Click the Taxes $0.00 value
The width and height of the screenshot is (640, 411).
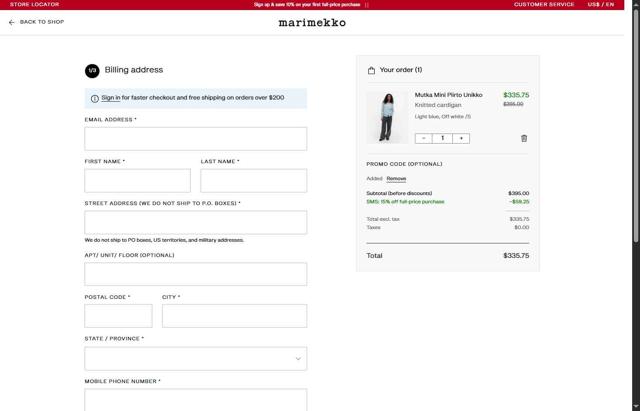click(522, 227)
